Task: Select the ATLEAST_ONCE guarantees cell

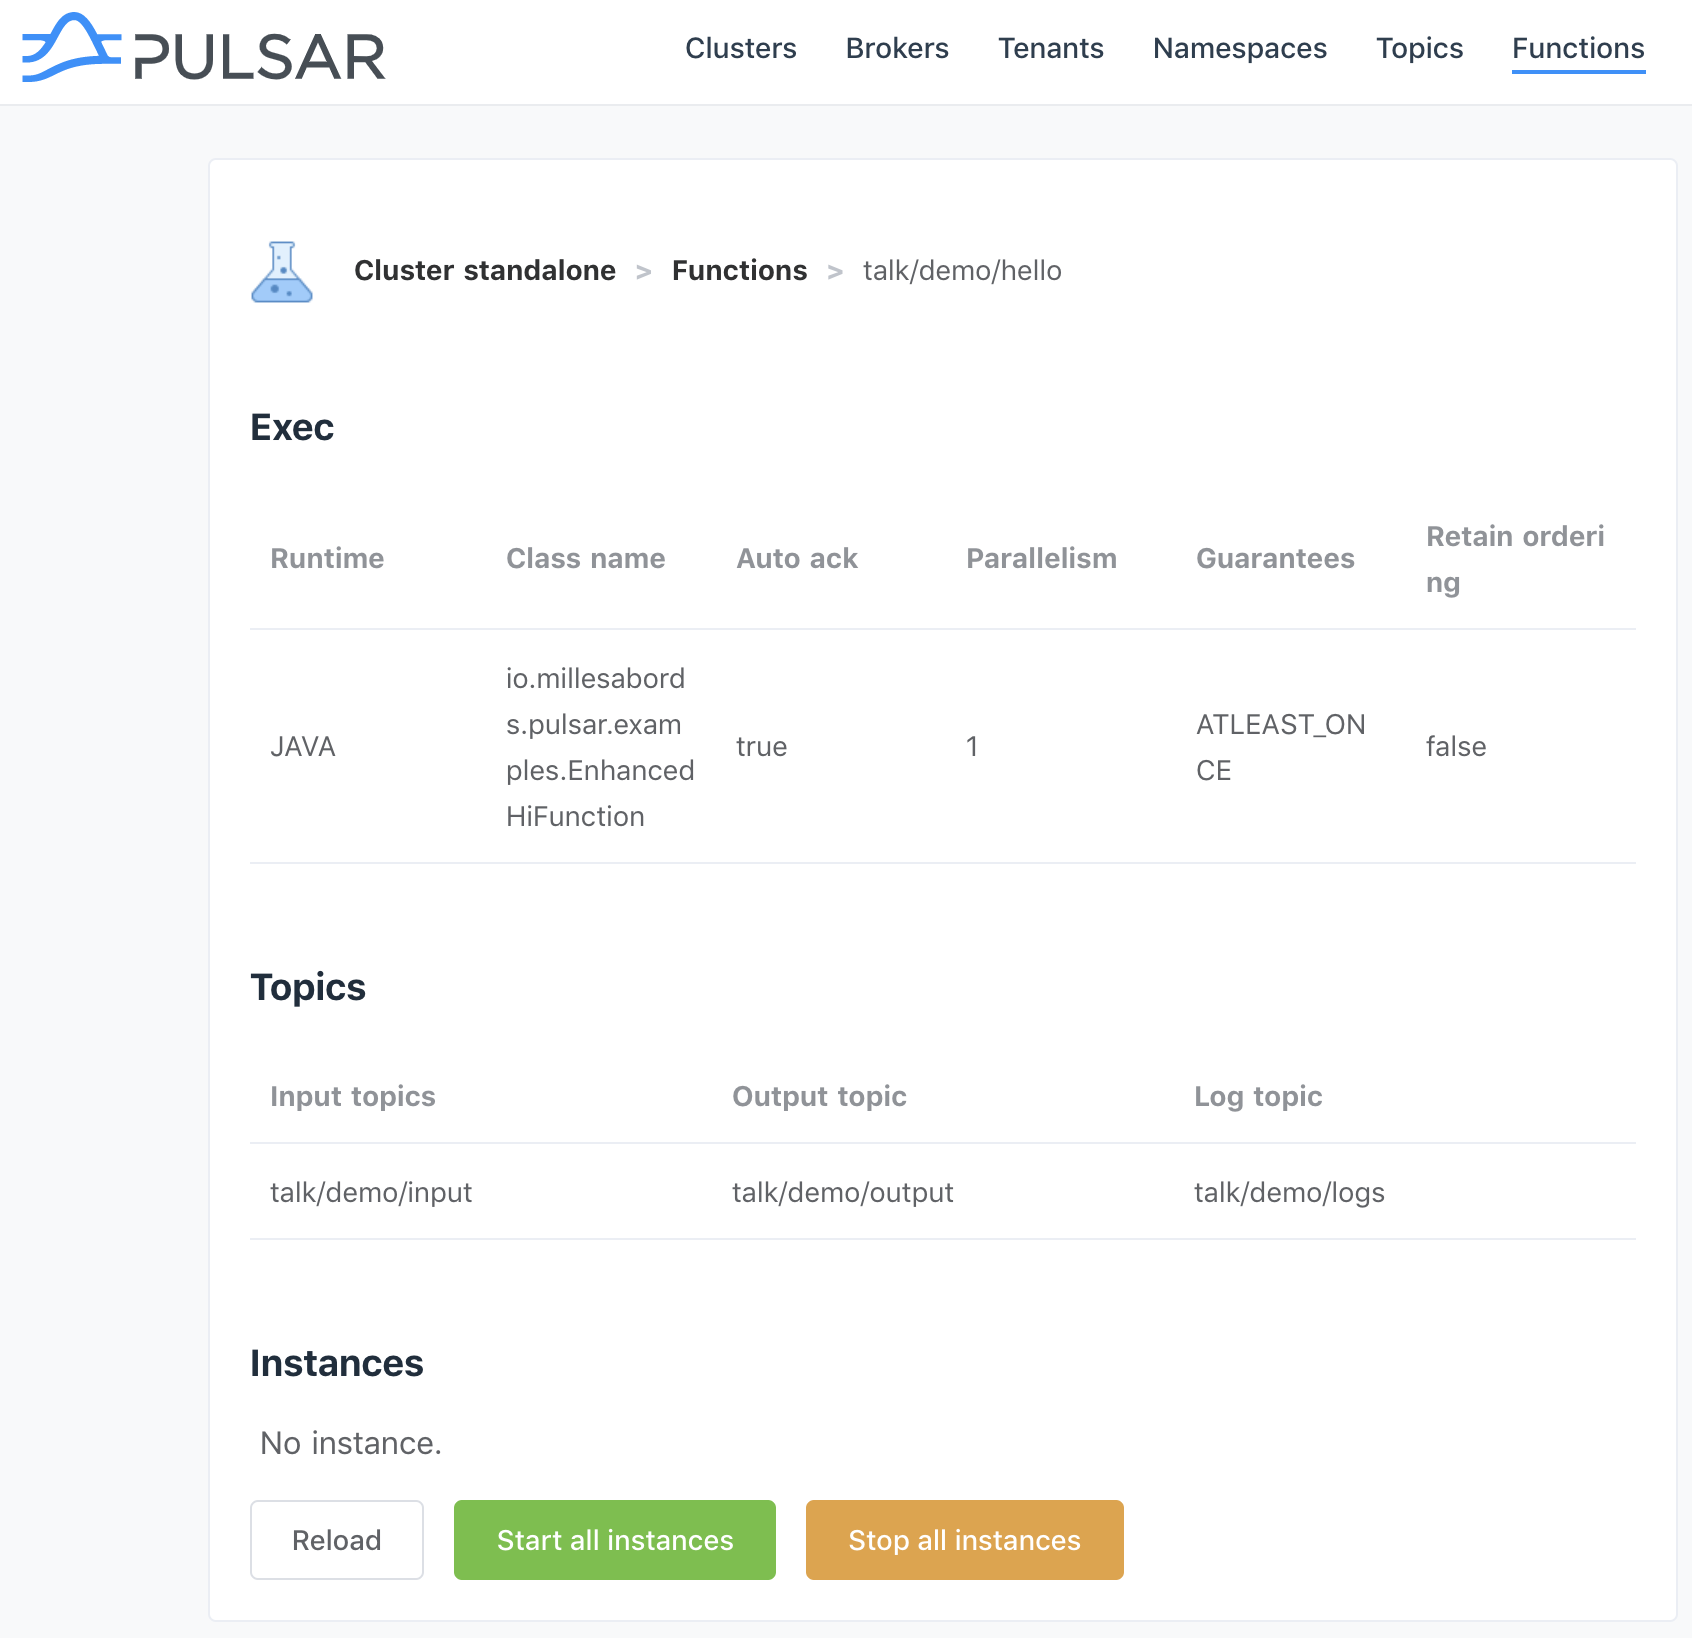Action: [x=1281, y=747]
